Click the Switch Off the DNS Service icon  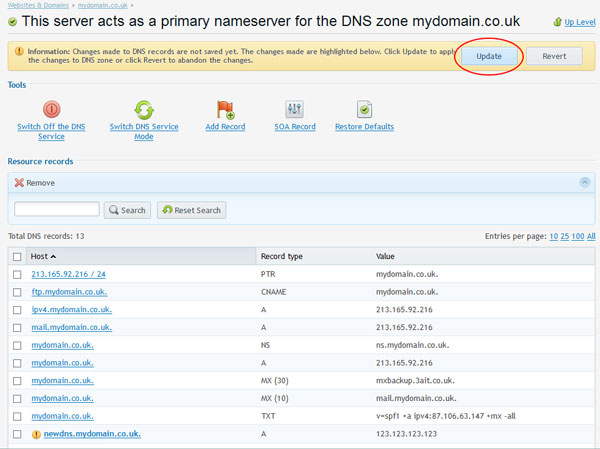[x=51, y=109]
